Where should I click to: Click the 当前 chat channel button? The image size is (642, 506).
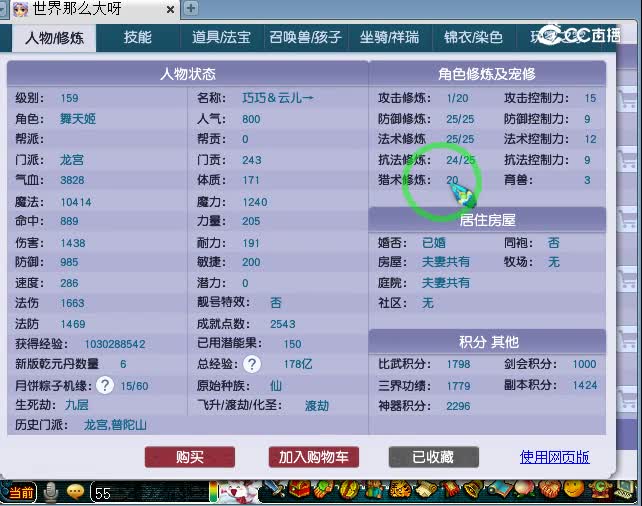pos(20,492)
